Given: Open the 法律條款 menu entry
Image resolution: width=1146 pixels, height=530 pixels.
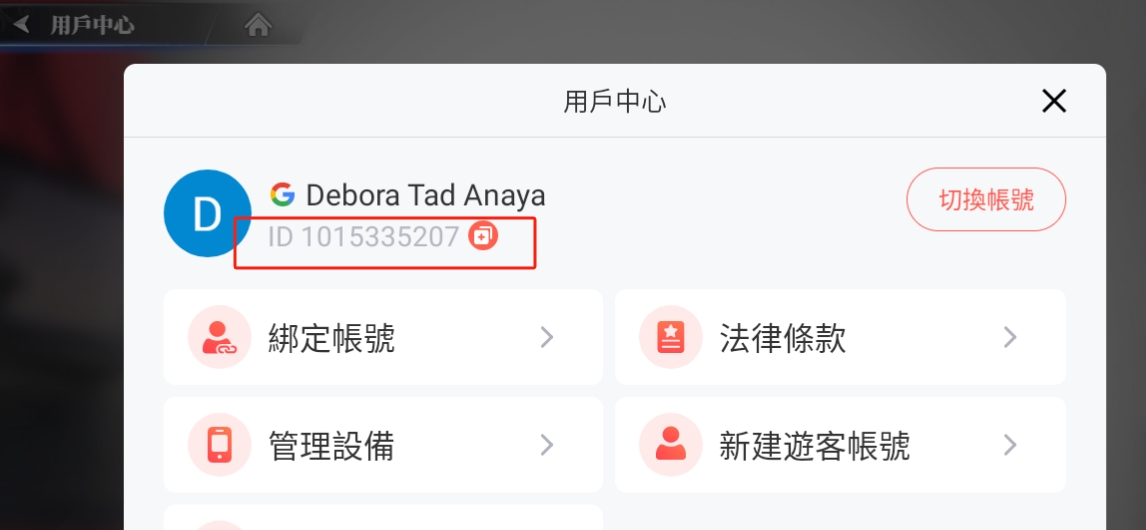Looking at the screenshot, I should point(840,337).
